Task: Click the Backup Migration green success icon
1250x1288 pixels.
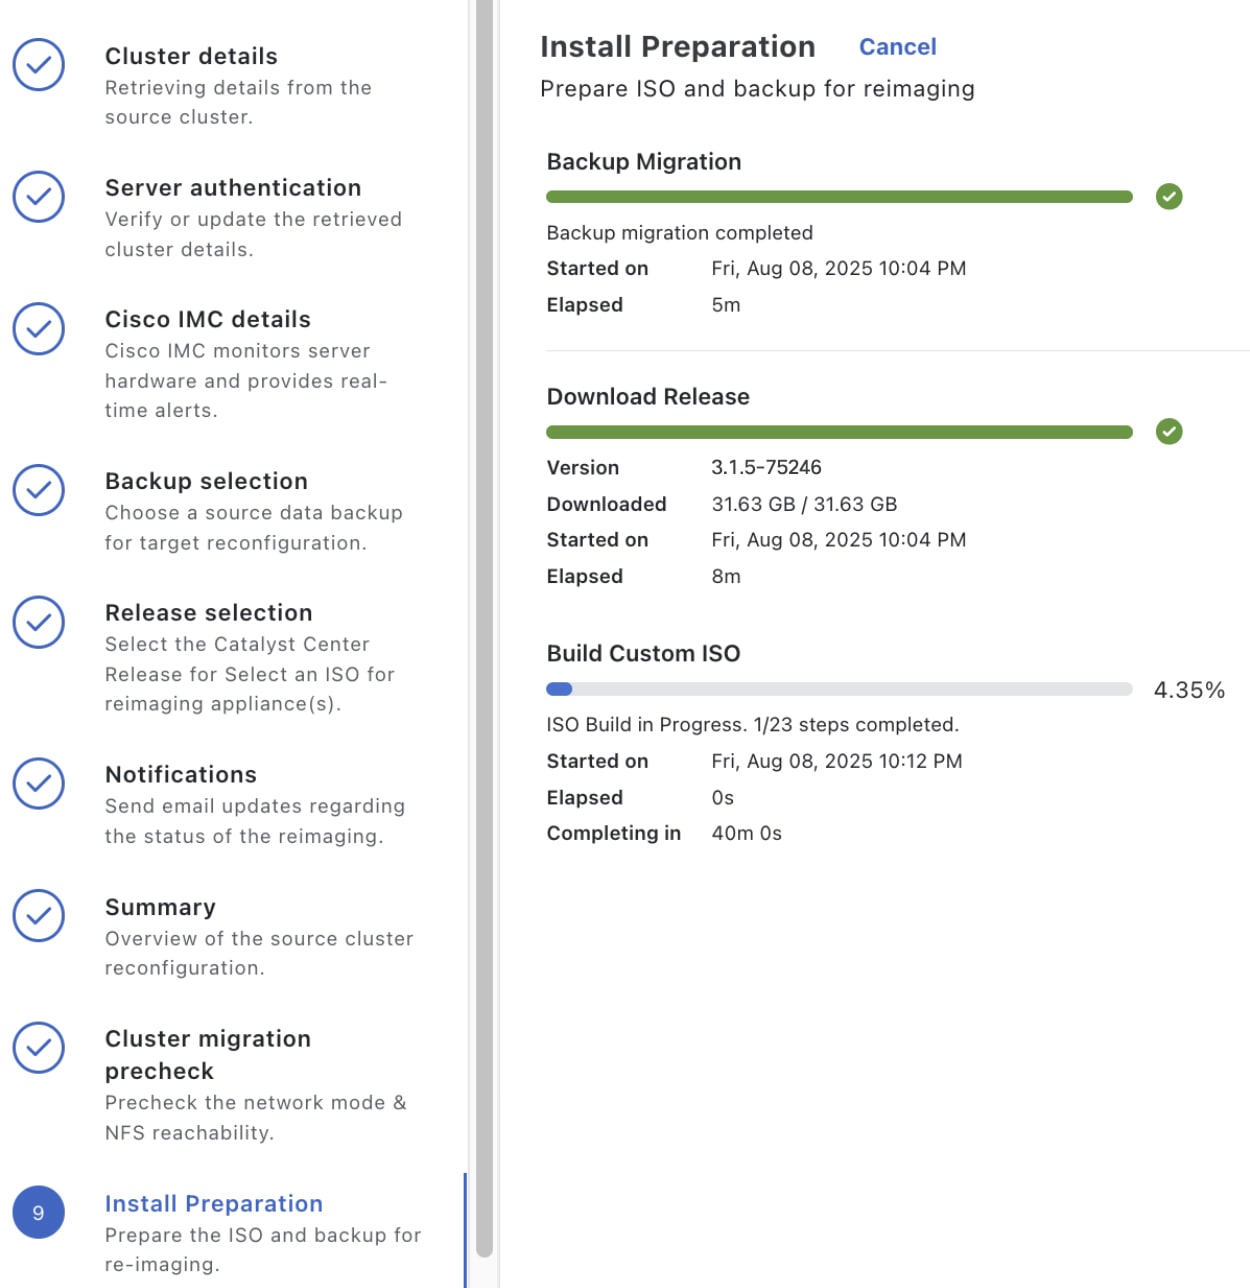Action: (1169, 197)
